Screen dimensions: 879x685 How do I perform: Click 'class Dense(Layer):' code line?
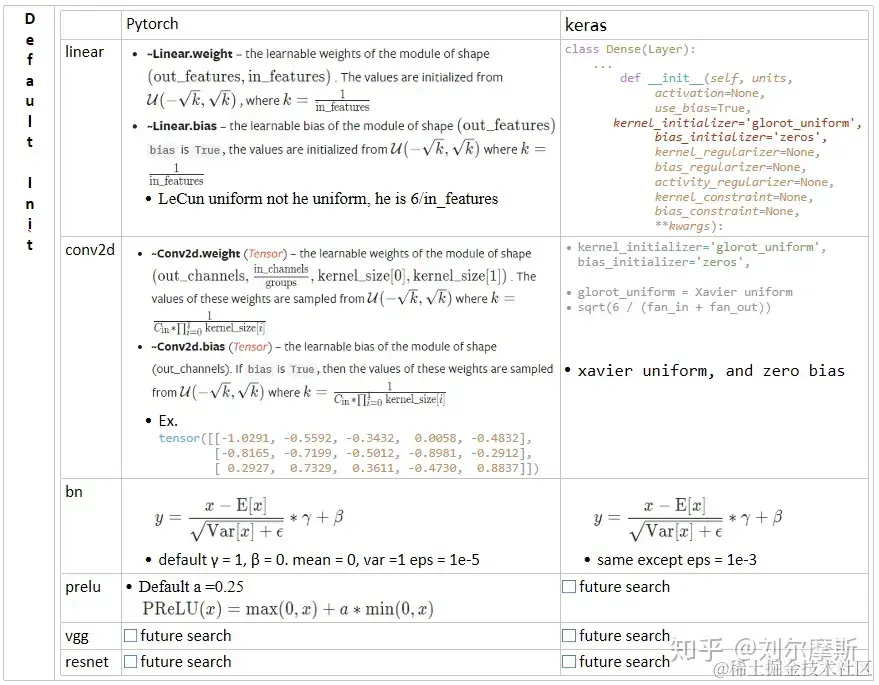tap(630, 49)
